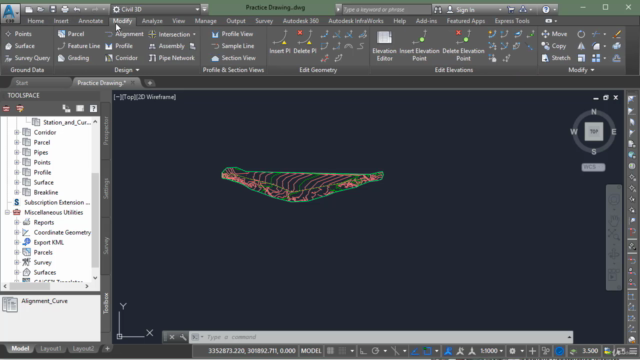Open Feature Line modify tools

(x=79, y=46)
